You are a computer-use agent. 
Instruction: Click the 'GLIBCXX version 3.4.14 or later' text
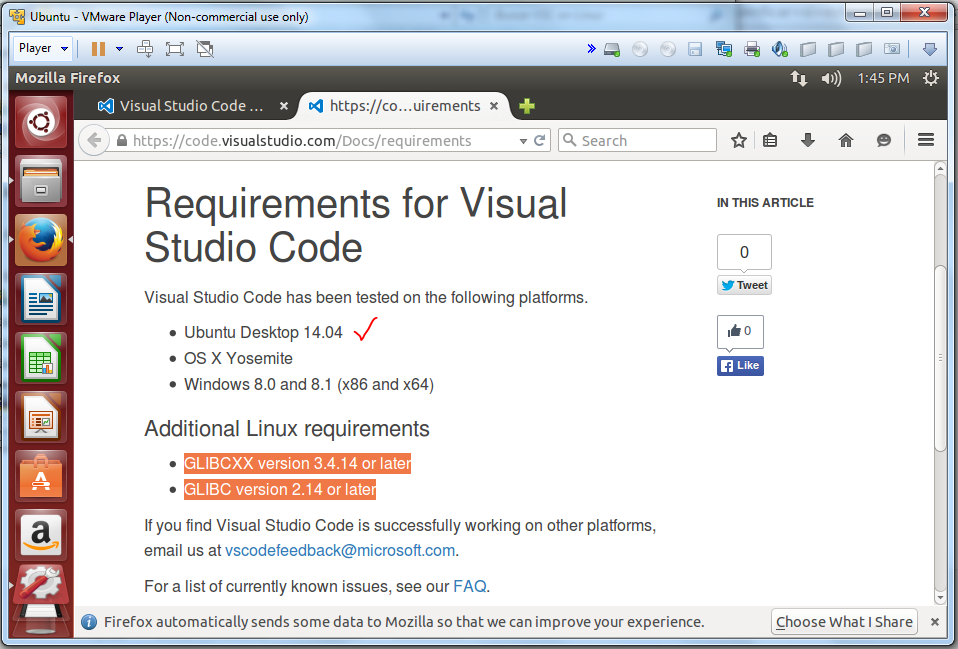coord(298,464)
